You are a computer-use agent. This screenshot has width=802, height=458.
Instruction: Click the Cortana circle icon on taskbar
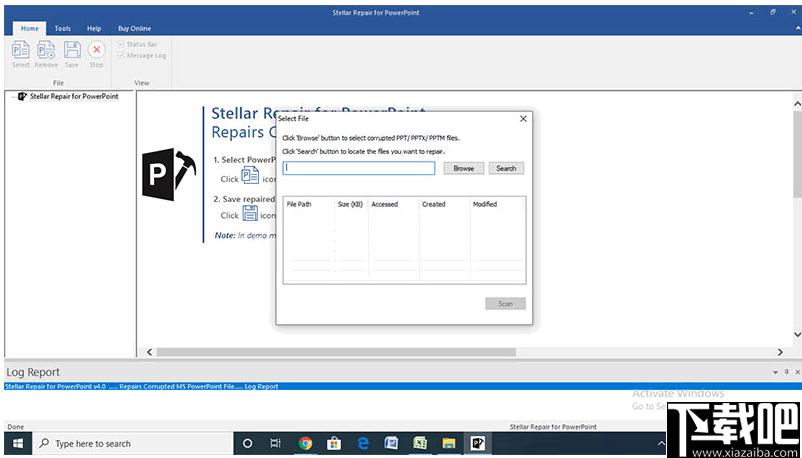tap(248, 444)
